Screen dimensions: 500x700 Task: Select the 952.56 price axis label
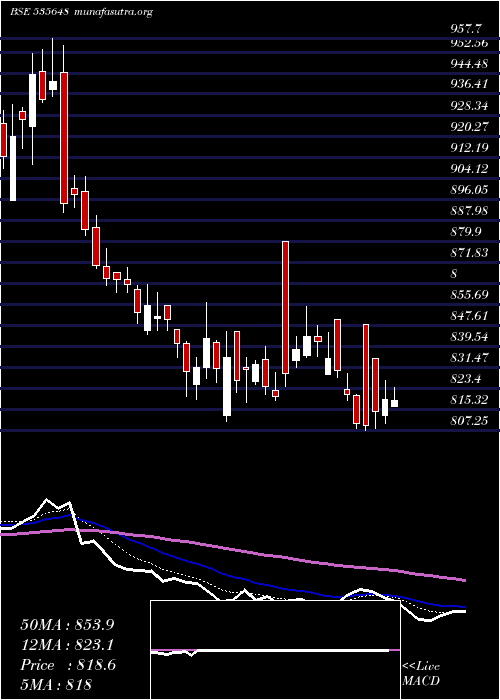click(469, 43)
